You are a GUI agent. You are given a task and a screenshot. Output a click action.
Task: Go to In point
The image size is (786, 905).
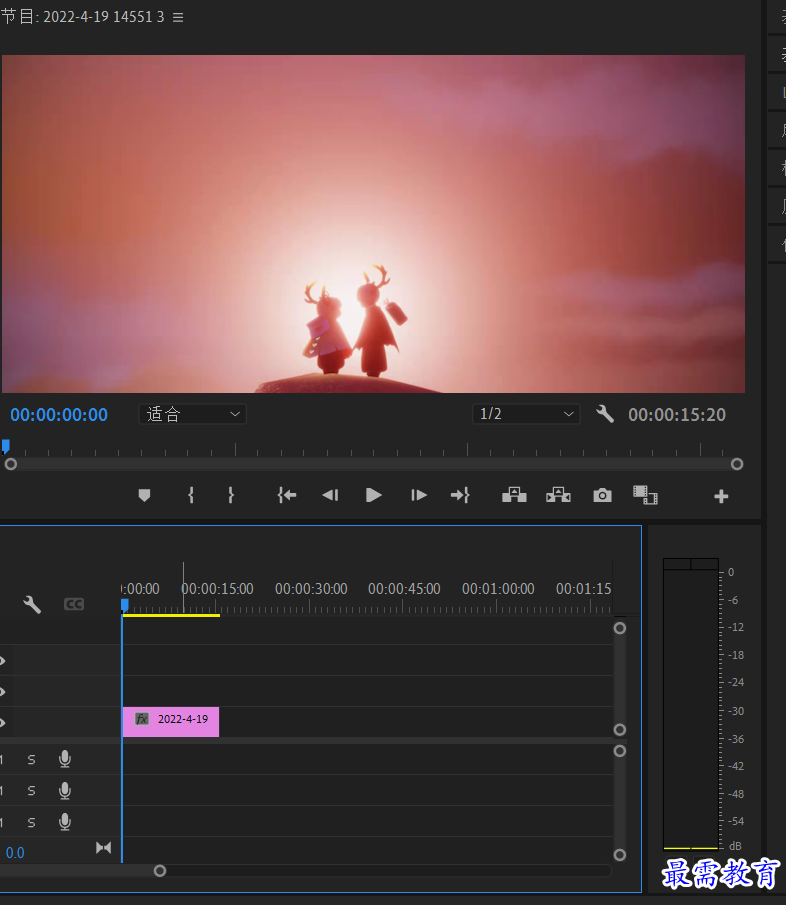(287, 495)
